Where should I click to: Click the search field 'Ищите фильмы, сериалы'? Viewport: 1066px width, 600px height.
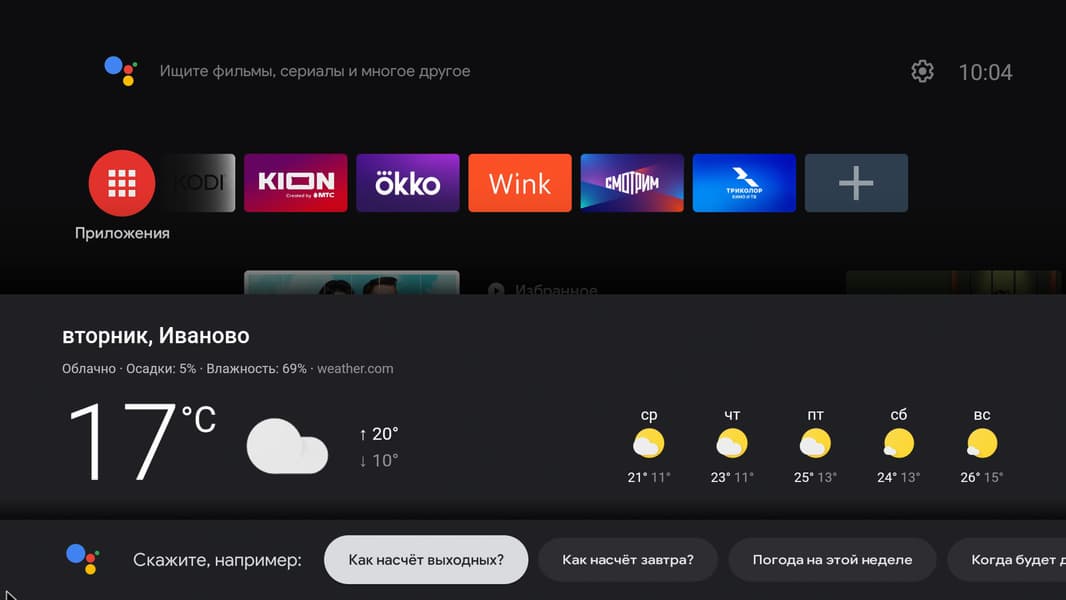(x=315, y=71)
